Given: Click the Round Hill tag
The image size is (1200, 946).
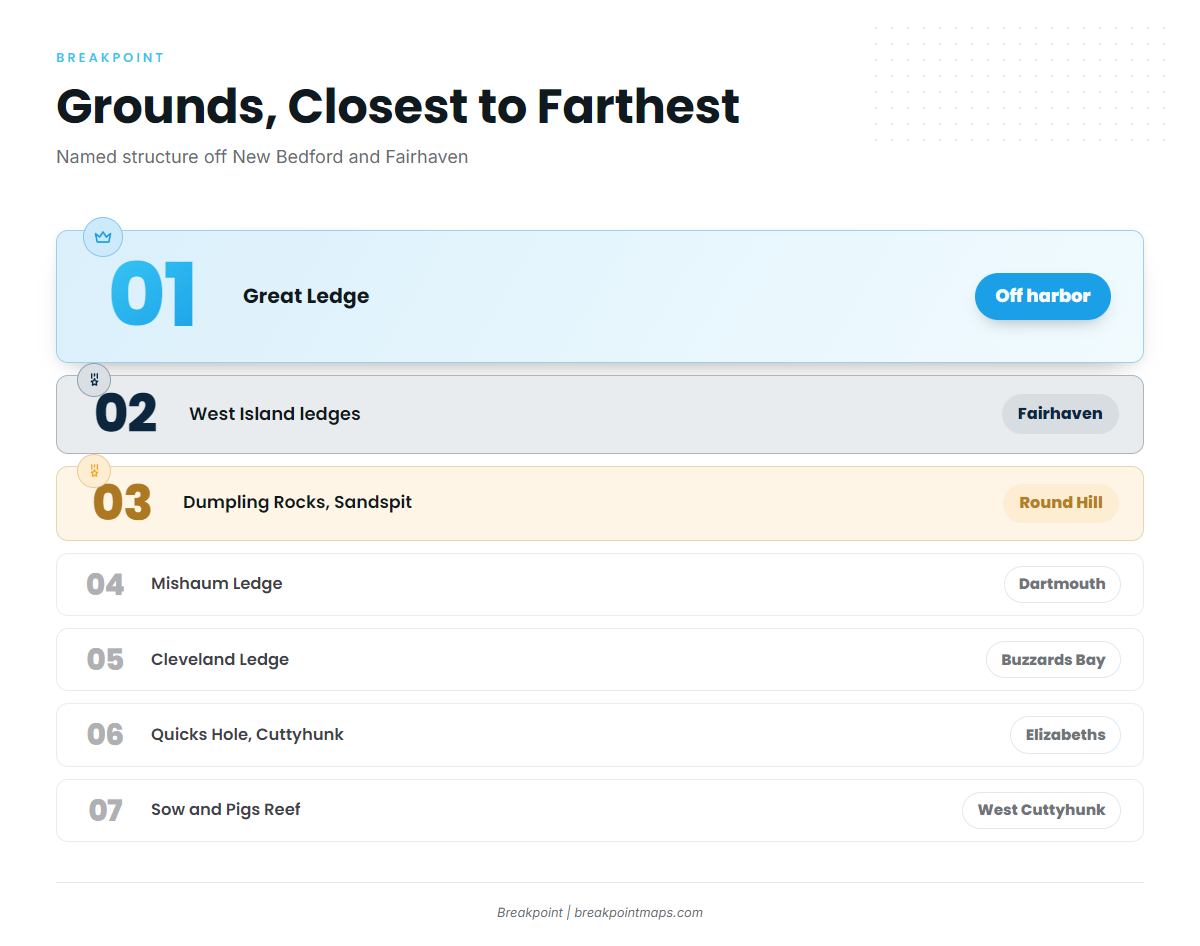Looking at the screenshot, I should click(1061, 503).
